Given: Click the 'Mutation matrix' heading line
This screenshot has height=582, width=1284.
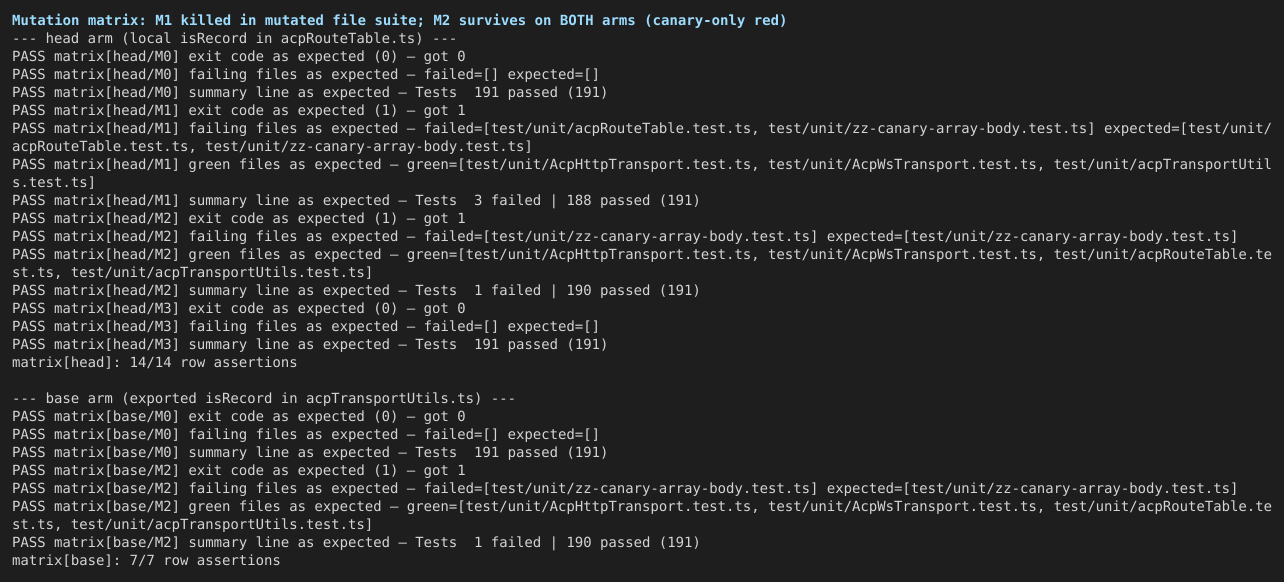Looking at the screenshot, I should click(x=399, y=21).
